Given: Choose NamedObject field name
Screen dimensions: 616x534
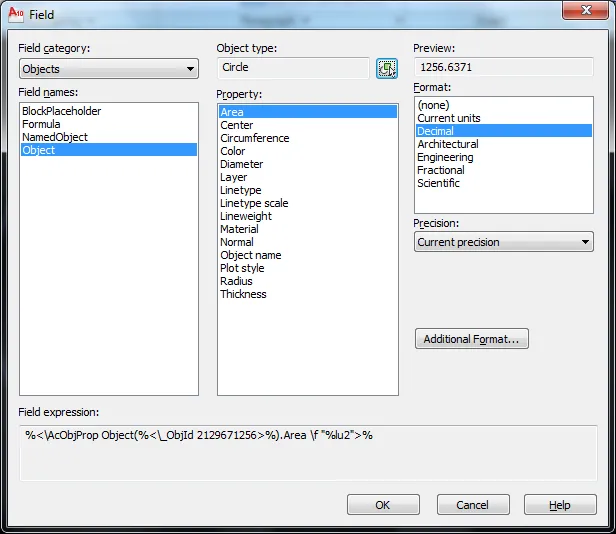Looking at the screenshot, I should coord(54,137).
